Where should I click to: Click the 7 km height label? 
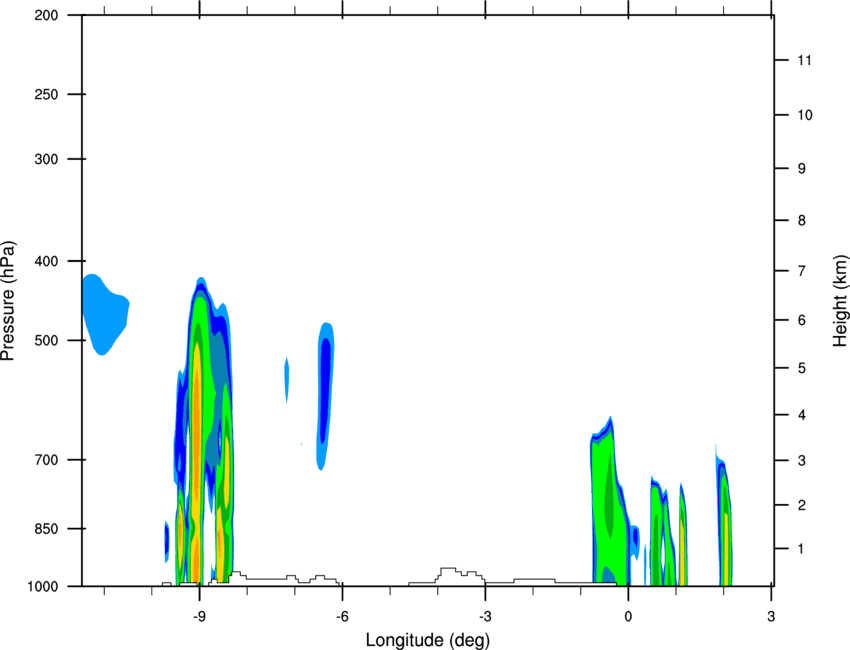[x=802, y=271]
